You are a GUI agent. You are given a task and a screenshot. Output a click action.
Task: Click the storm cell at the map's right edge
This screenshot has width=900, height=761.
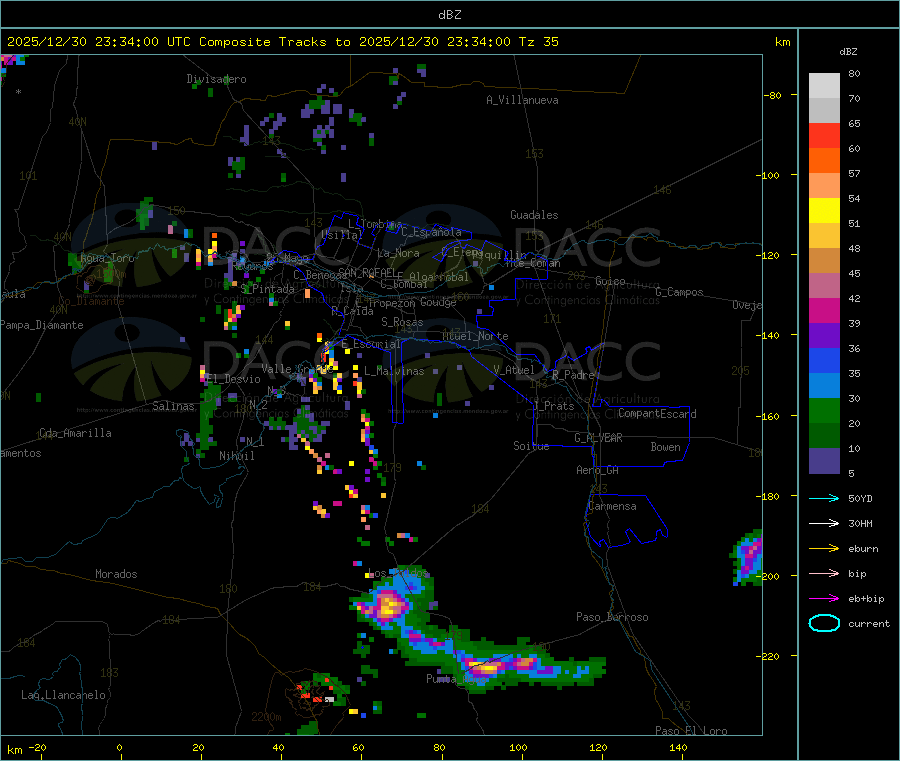(x=747, y=557)
